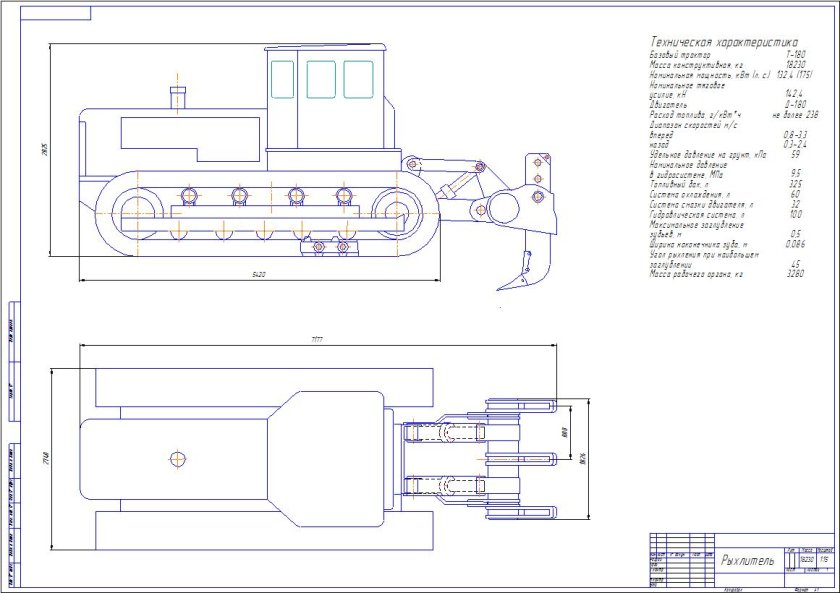Select the right cab window
Viewport: 840px width, 593px height.
358,78
